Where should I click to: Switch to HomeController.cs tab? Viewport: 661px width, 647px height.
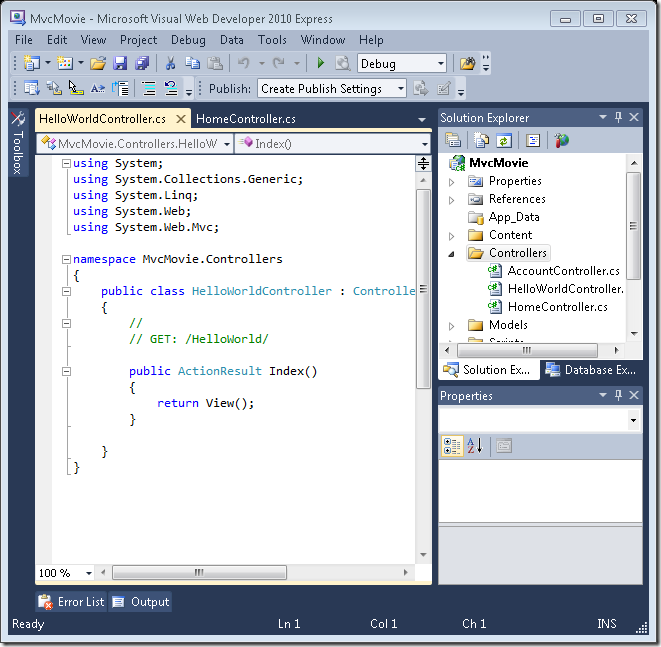(x=246, y=119)
